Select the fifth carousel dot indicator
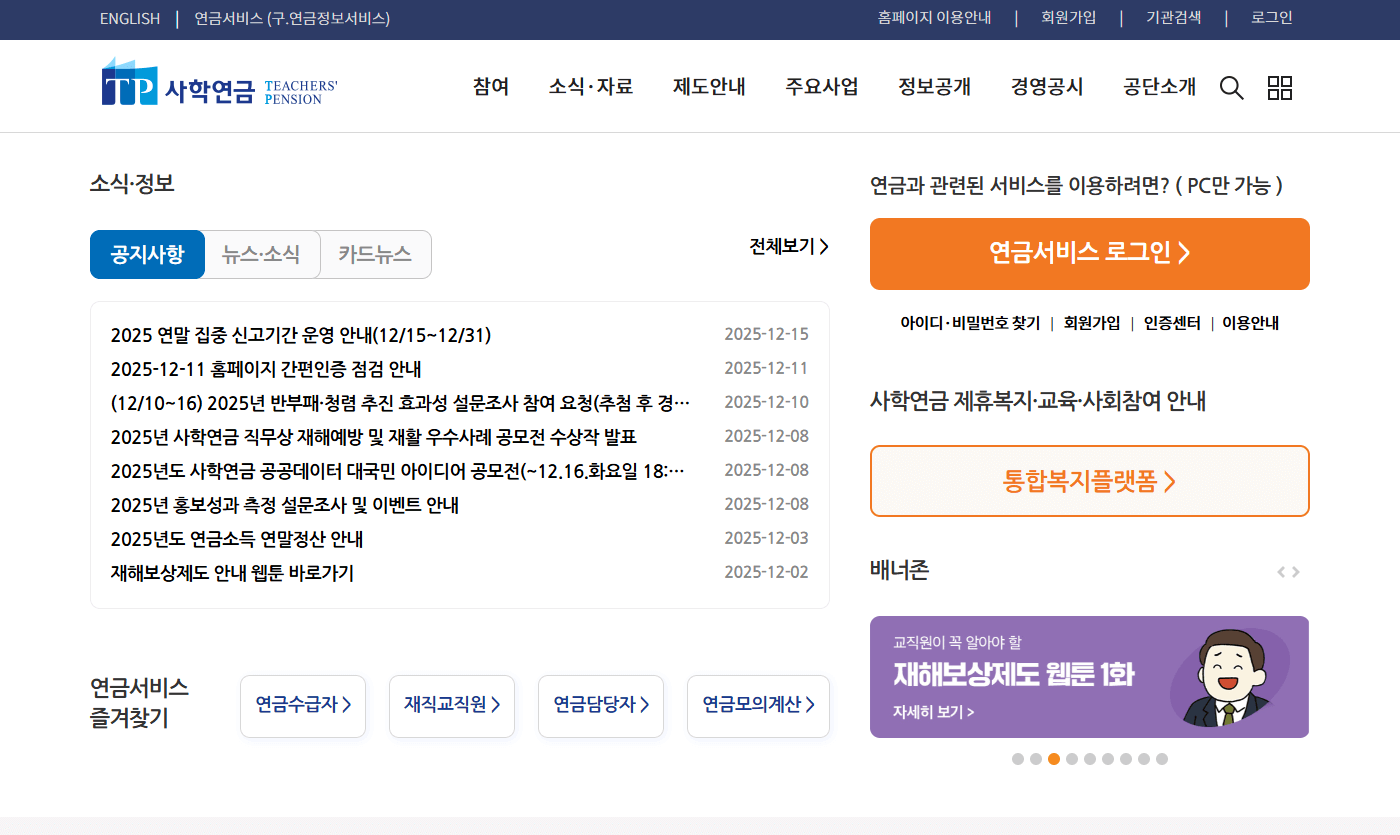This screenshot has height=835, width=1400. [x=1090, y=759]
